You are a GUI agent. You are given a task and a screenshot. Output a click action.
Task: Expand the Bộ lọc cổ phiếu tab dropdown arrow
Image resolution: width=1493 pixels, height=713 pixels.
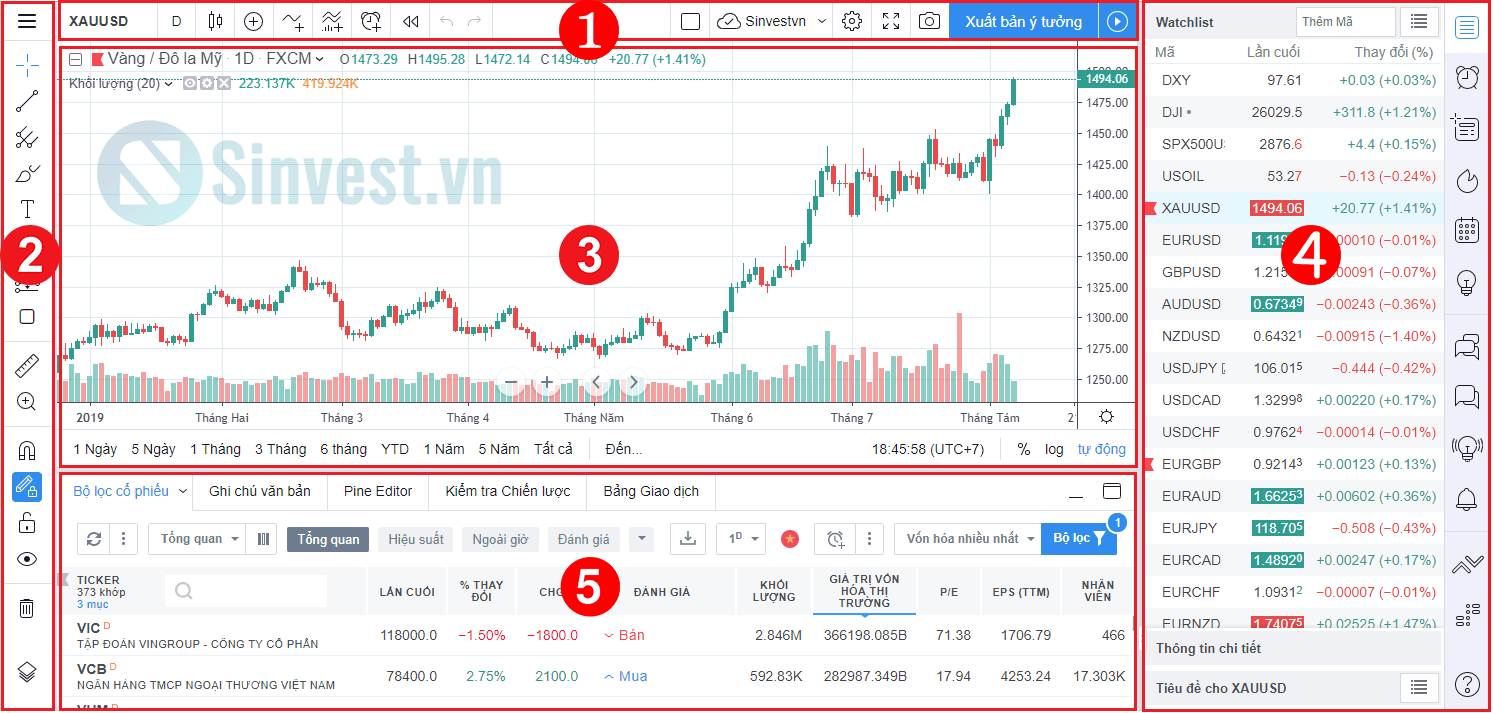click(x=183, y=491)
